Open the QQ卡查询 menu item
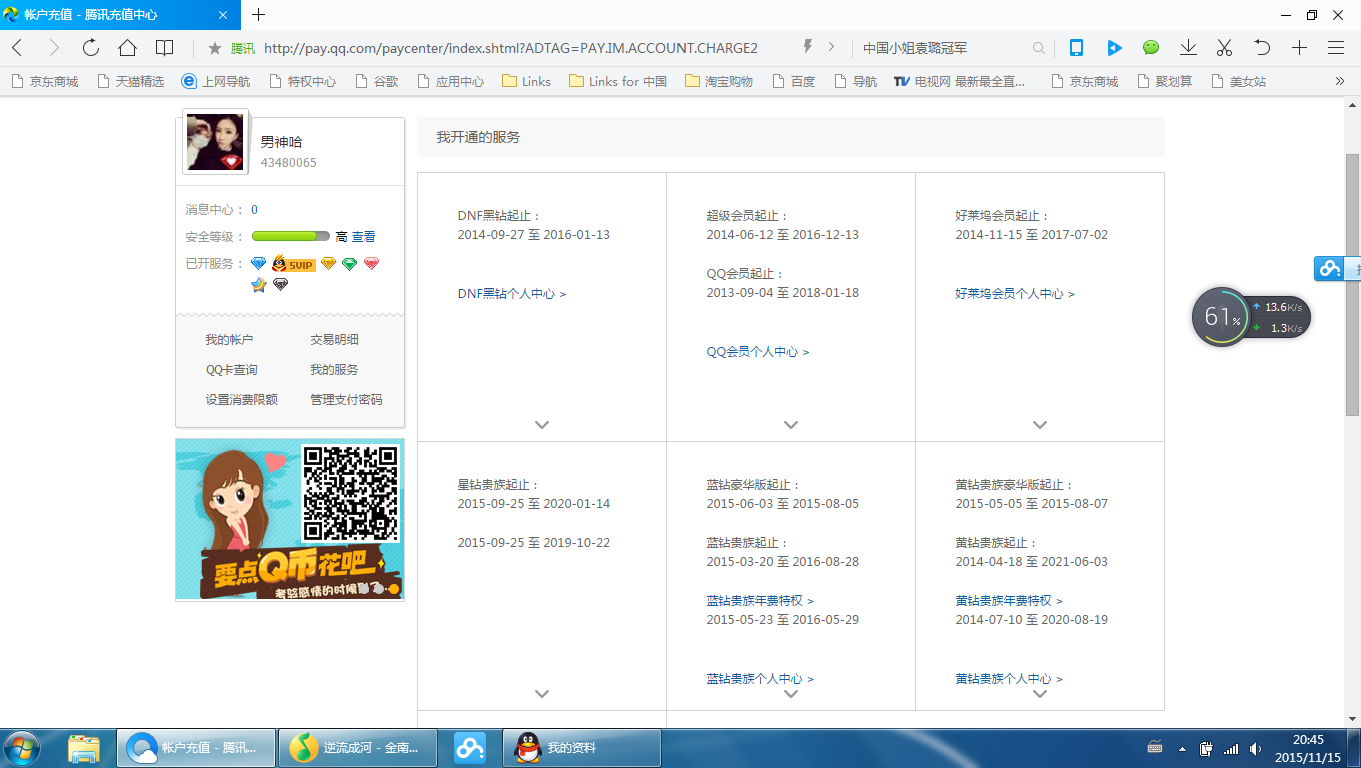The height and width of the screenshot is (768, 1361). point(232,370)
